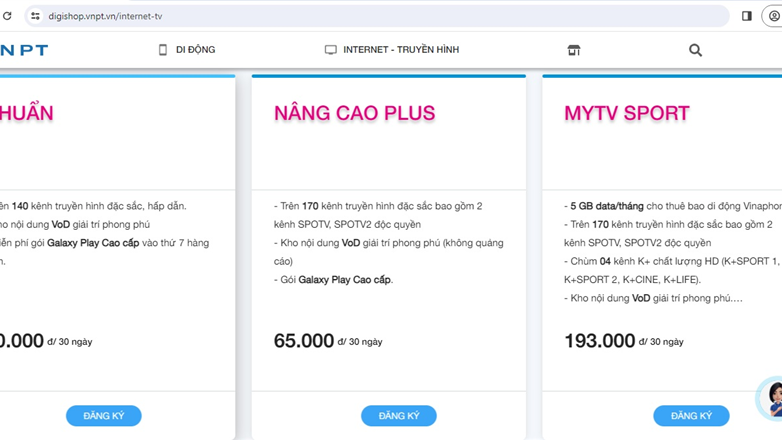This screenshot has width=782, height=440.
Task: Click the '5 GB data/tháng' feature line
Action: click(x=673, y=206)
